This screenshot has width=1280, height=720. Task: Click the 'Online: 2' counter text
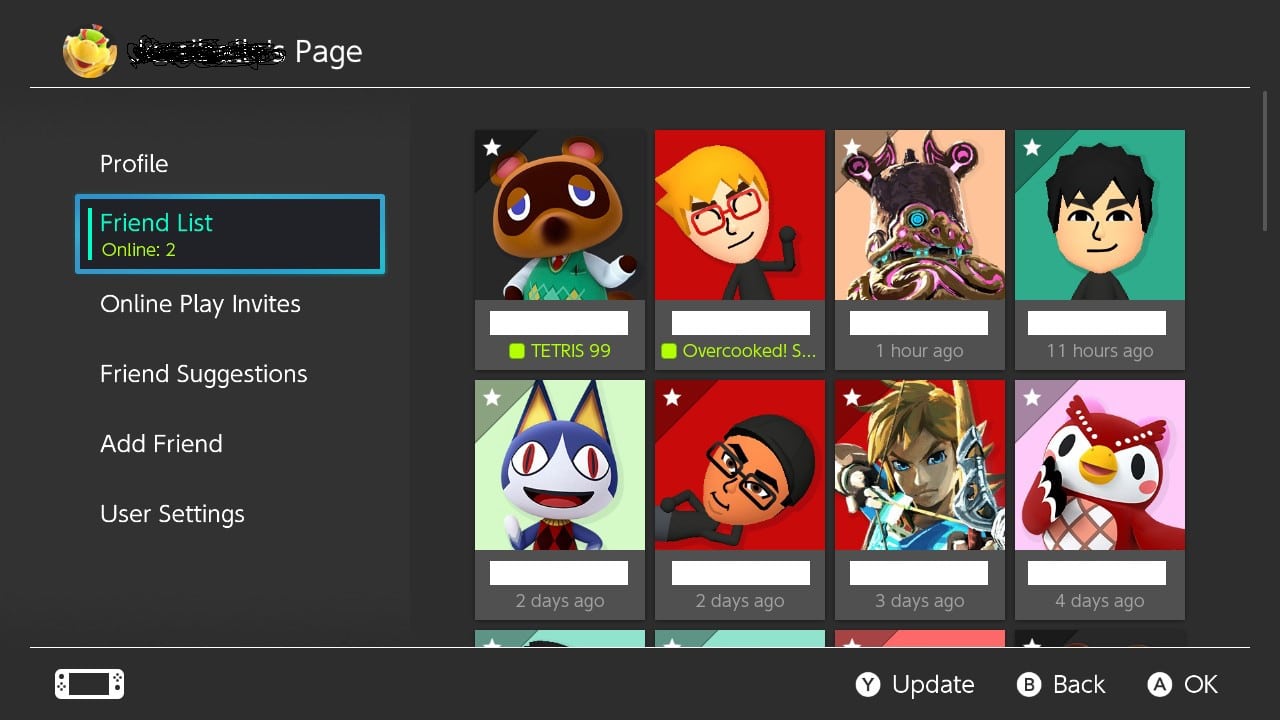139,250
